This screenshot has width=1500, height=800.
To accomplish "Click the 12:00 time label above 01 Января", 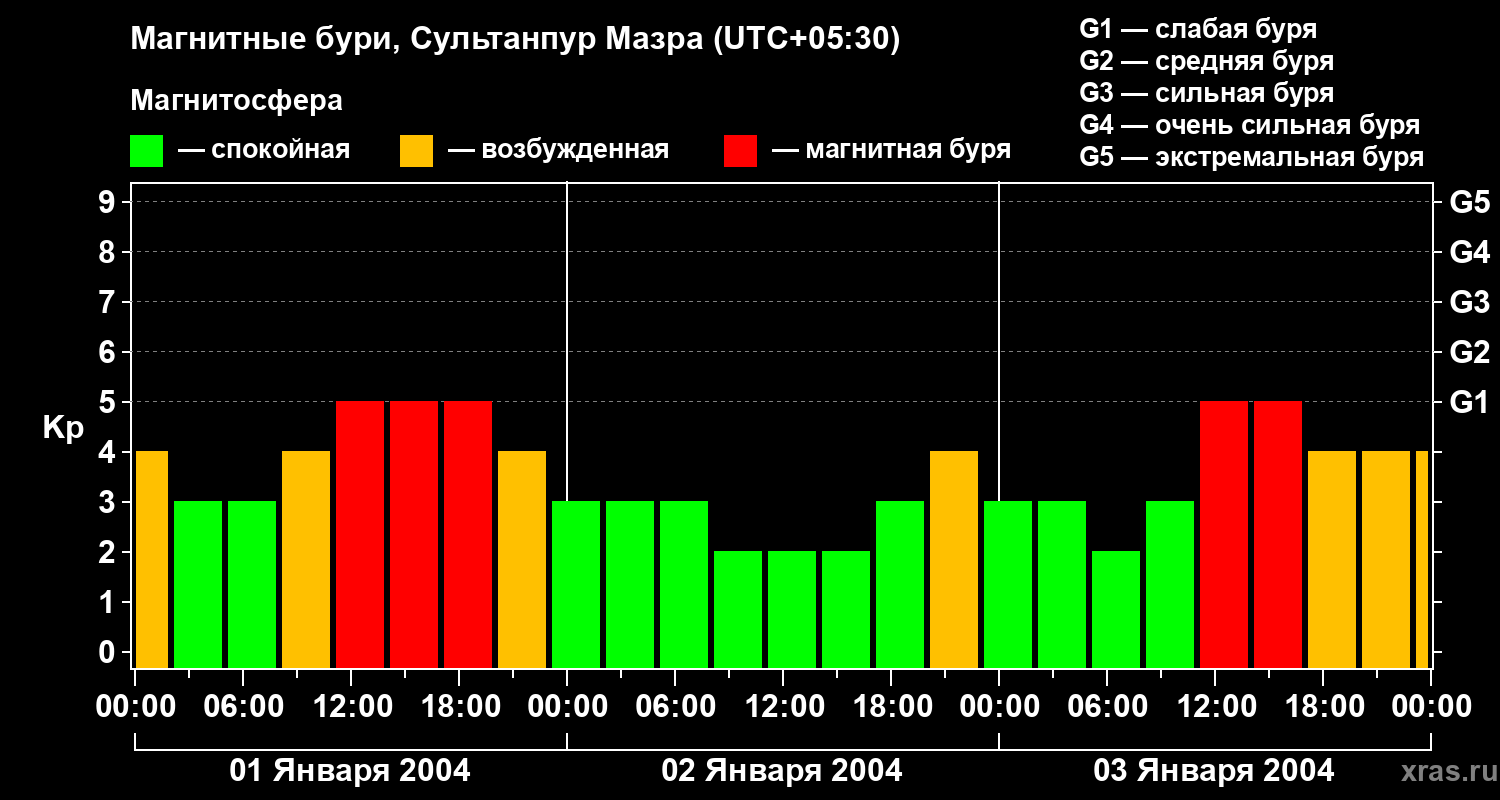I will [352, 707].
